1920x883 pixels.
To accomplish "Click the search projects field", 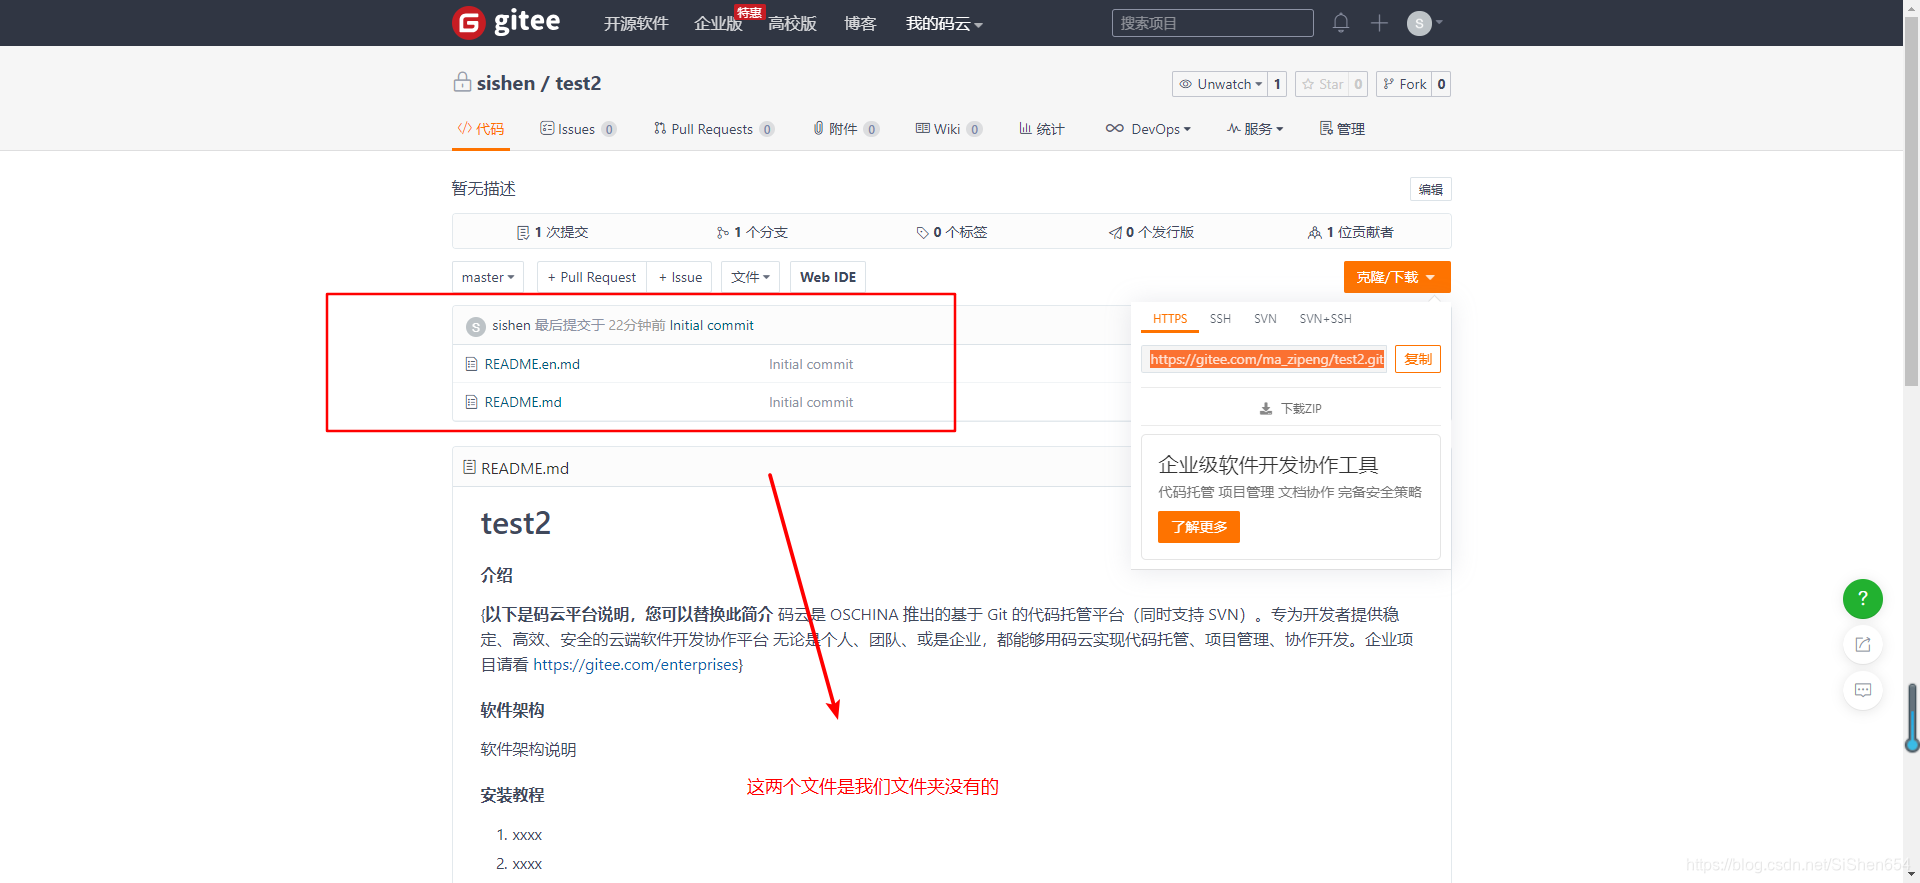I will click(x=1212, y=23).
